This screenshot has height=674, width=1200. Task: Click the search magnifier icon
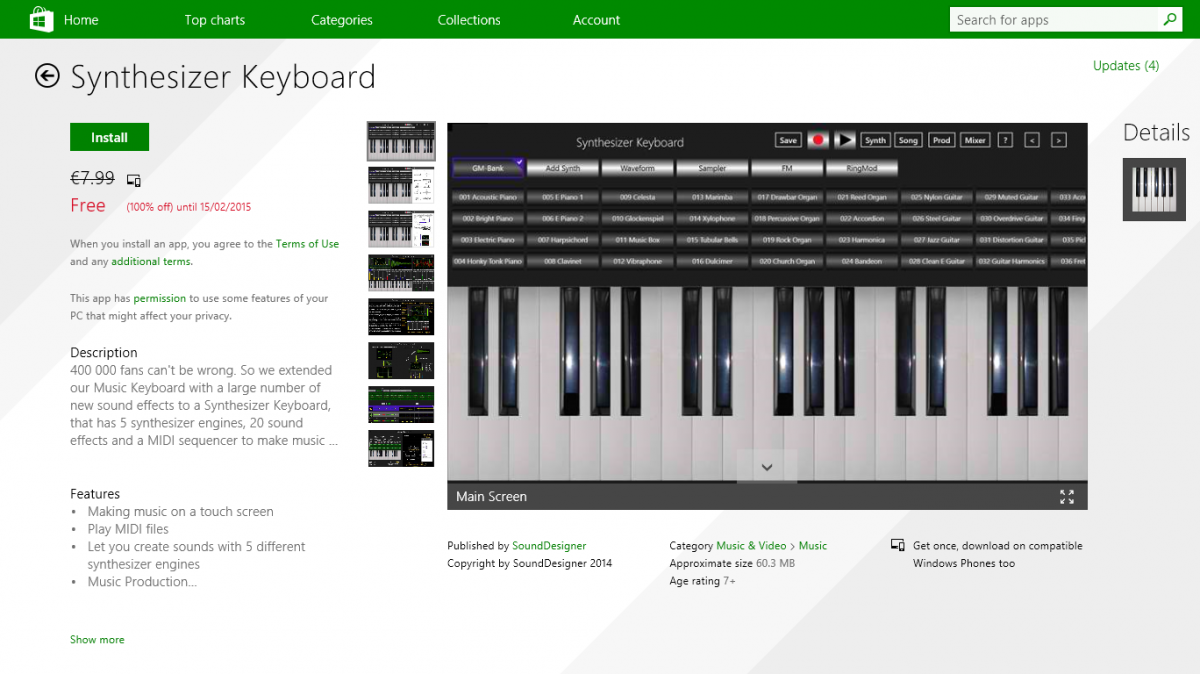(1170, 19)
